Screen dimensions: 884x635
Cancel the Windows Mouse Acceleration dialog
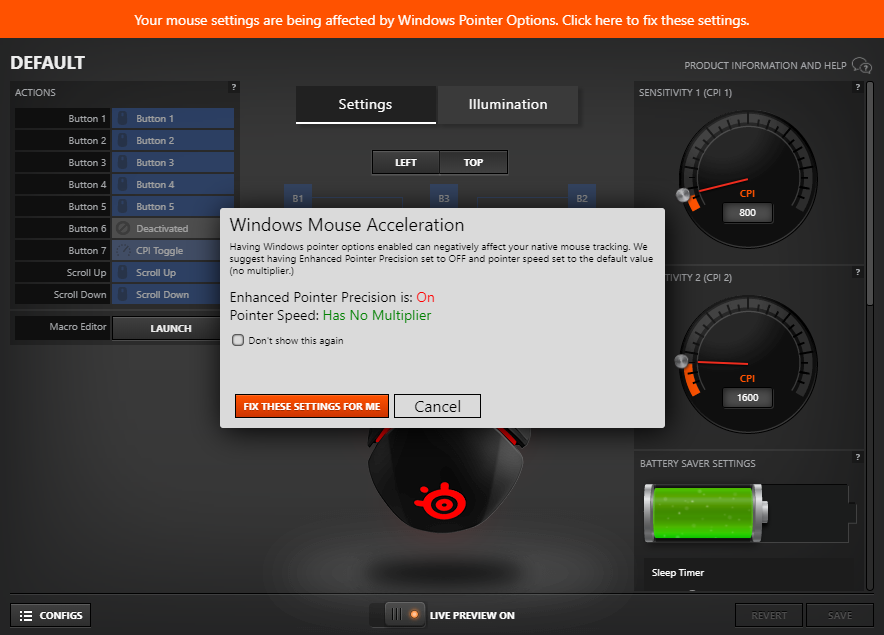point(437,406)
